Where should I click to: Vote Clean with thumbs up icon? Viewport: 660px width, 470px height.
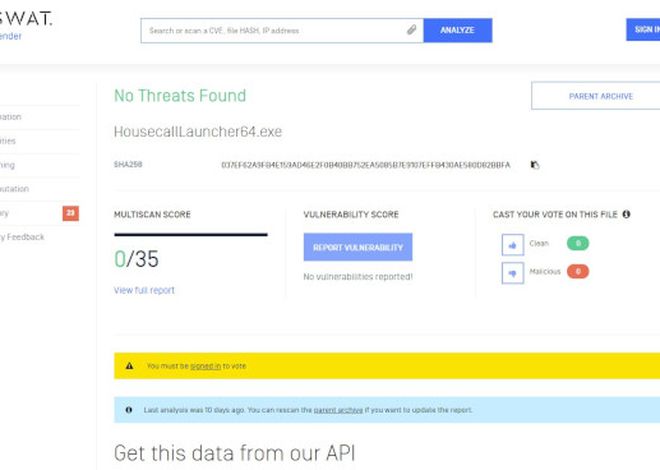coord(513,245)
